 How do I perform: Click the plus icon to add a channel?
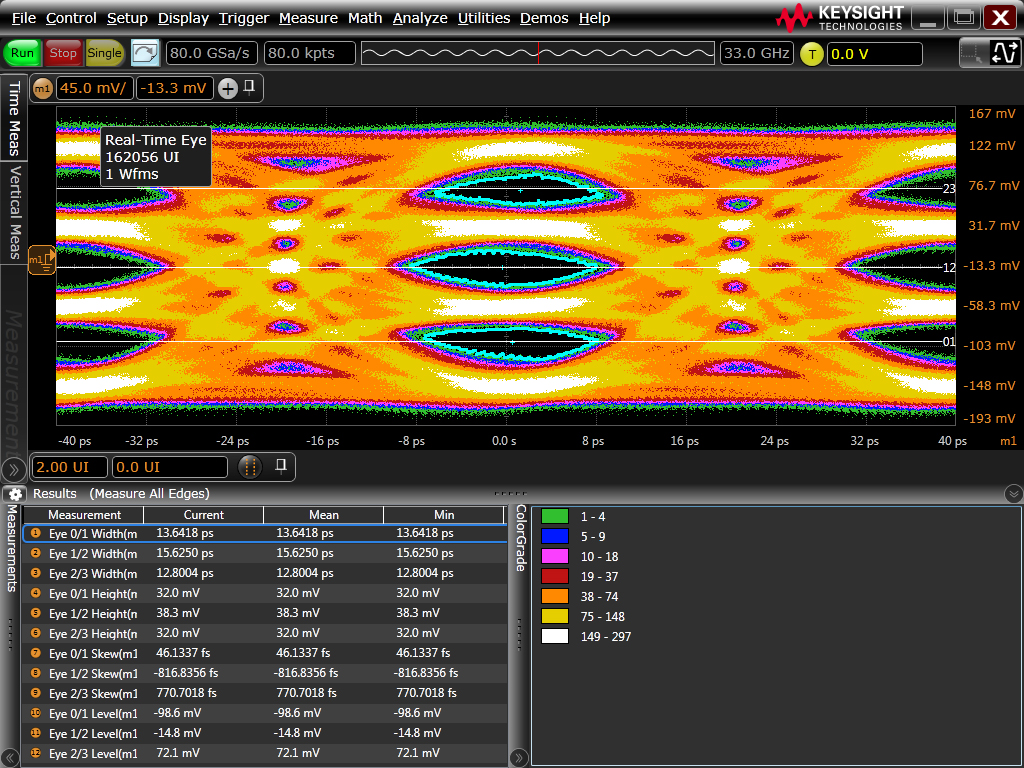pos(228,88)
